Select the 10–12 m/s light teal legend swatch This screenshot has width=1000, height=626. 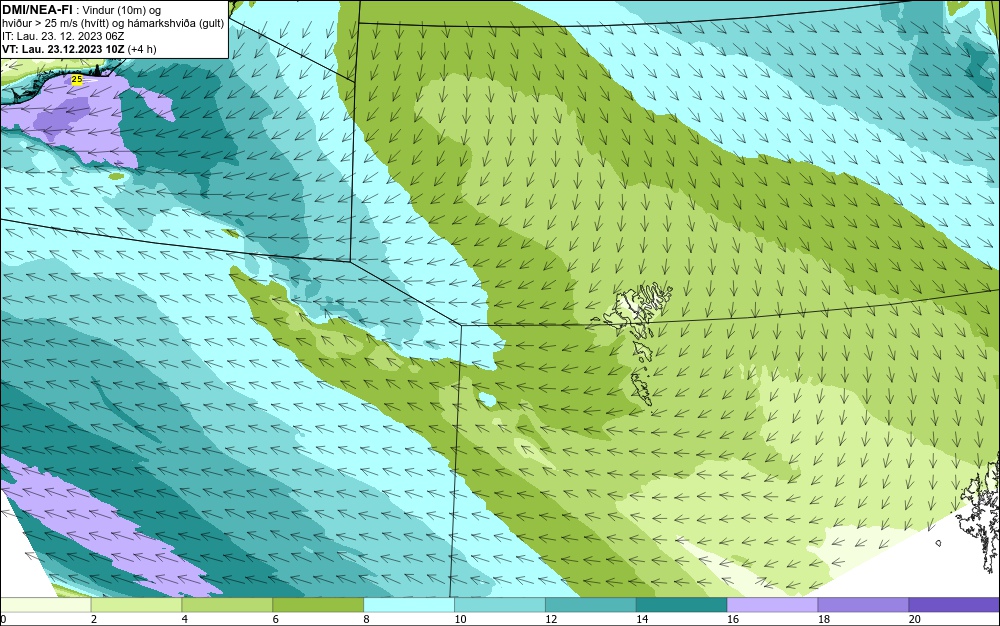500,605
